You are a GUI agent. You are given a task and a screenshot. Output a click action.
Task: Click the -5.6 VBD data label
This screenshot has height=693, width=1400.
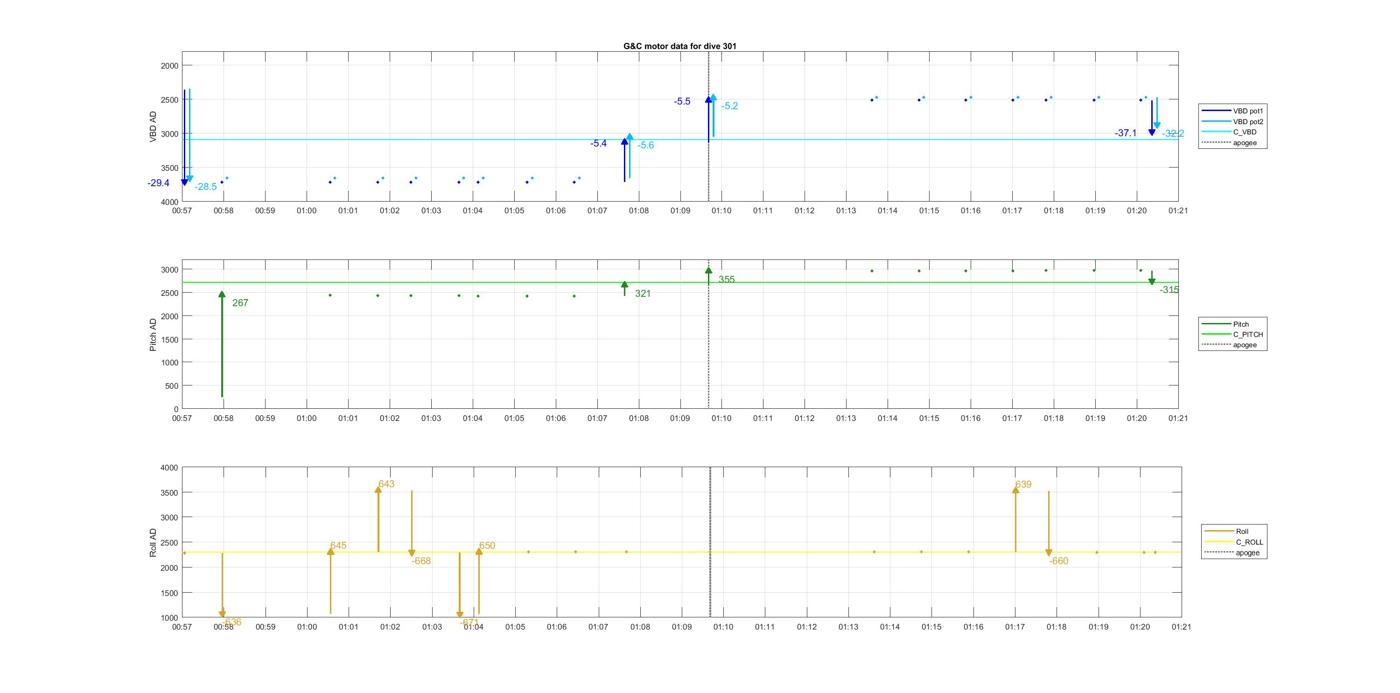646,145
